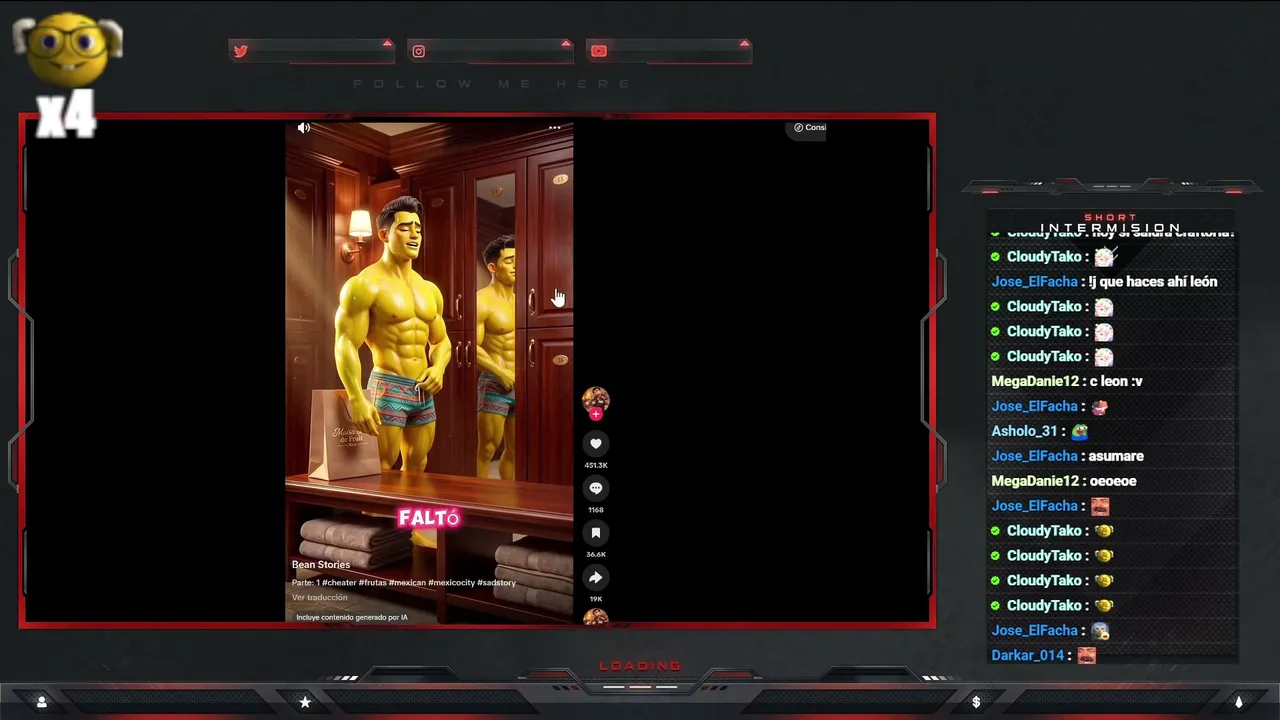Mute the TikTok video with the speaker icon

point(304,128)
